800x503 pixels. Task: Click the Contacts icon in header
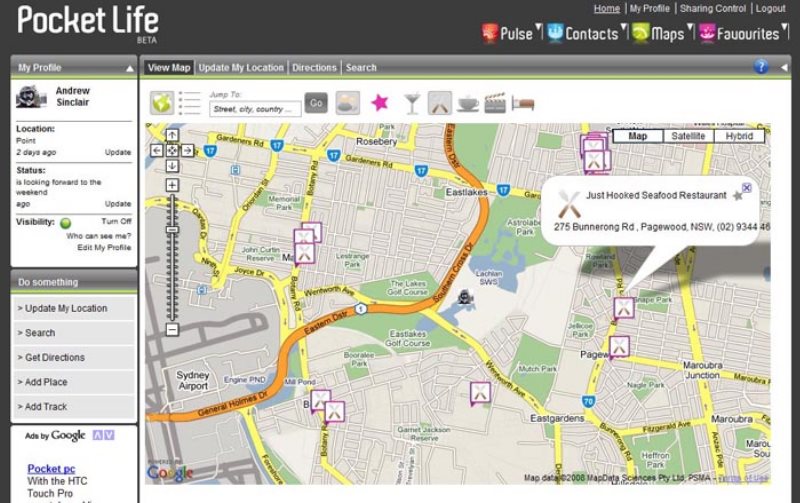point(555,33)
